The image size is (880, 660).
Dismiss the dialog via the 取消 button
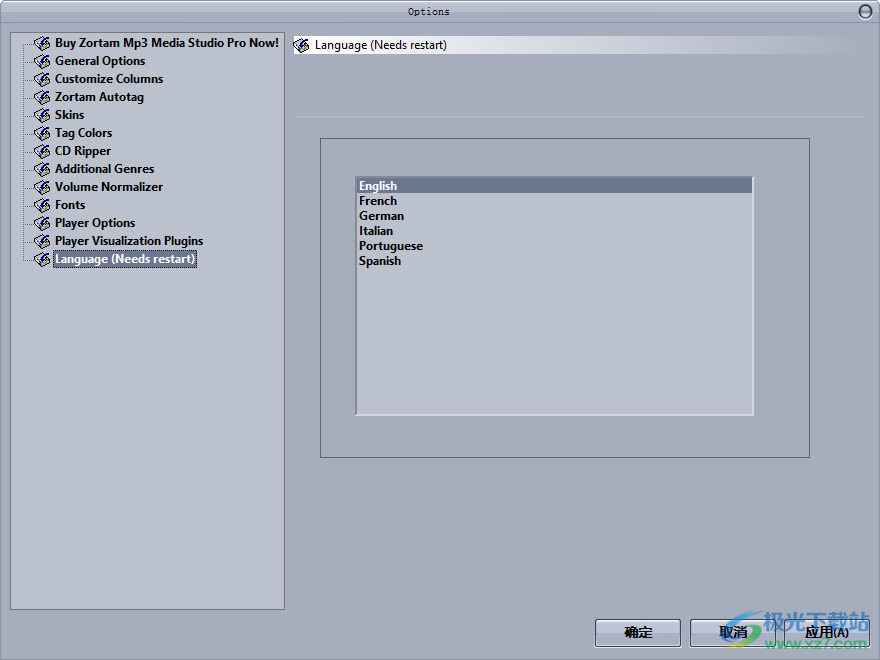coord(732,633)
